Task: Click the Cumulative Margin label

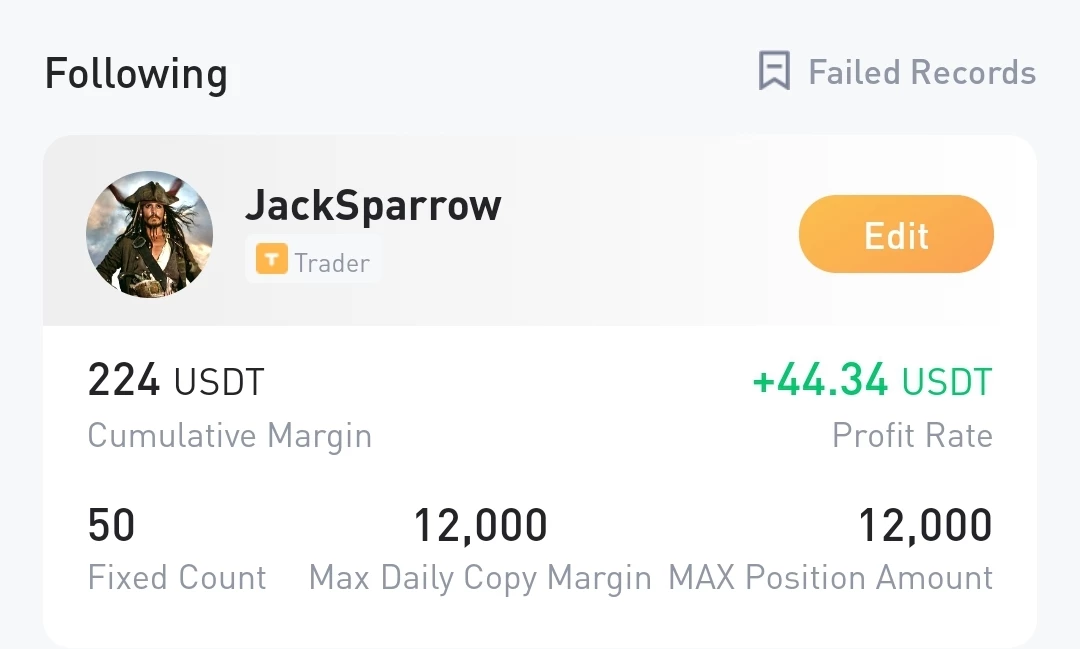Action: pyautogui.click(x=229, y=436)
